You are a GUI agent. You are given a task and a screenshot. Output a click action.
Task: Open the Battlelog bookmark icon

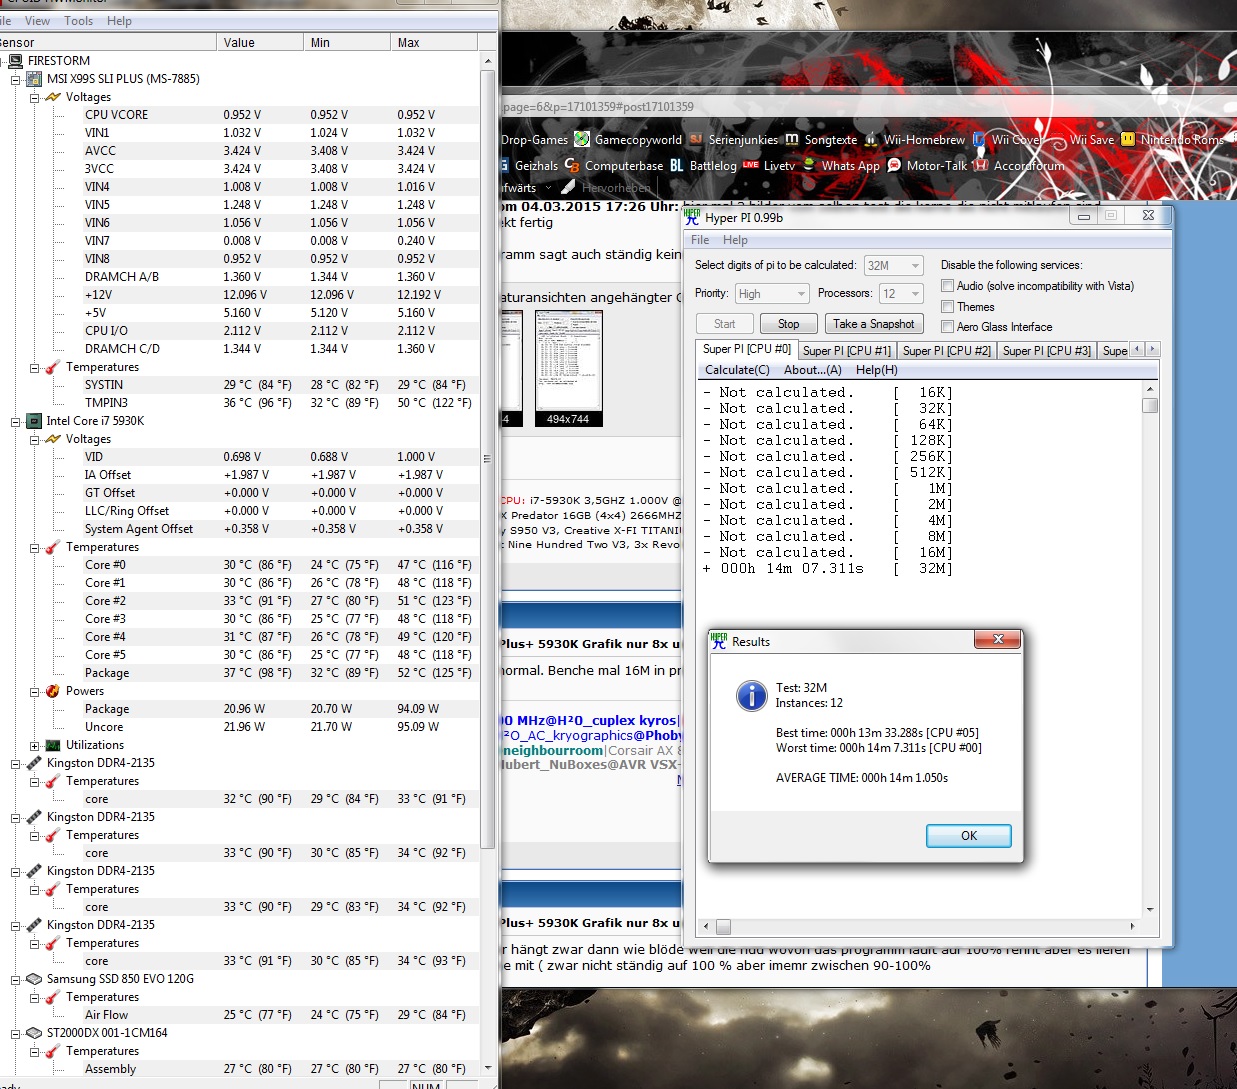[677, 166]
